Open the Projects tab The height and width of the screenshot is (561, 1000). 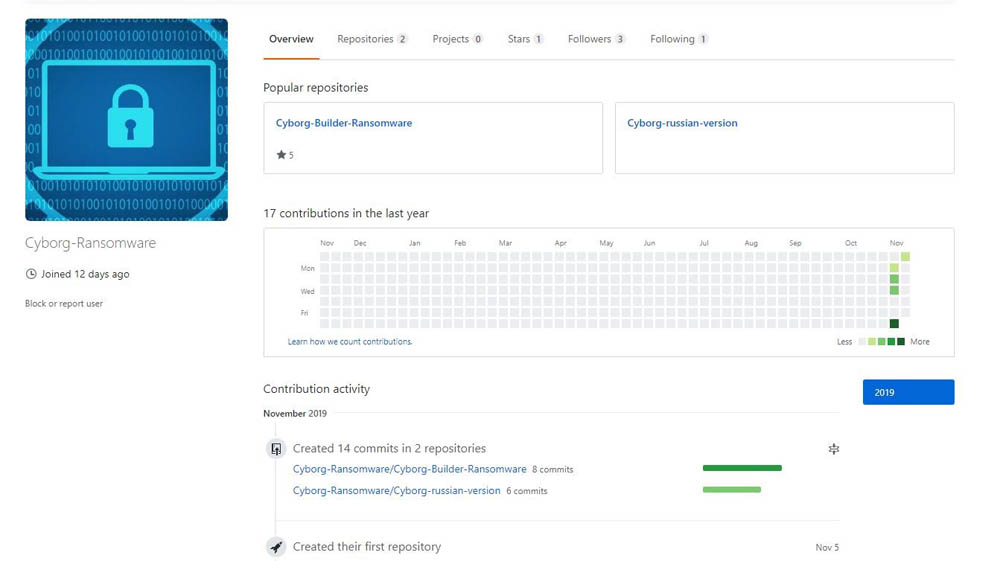[457, 39]
